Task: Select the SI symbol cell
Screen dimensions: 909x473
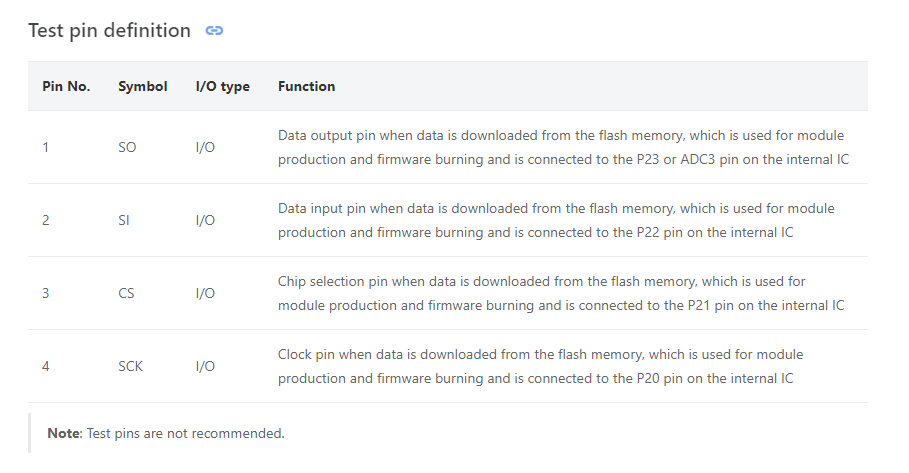Action: pyautogui.click(x=123, y=220)
